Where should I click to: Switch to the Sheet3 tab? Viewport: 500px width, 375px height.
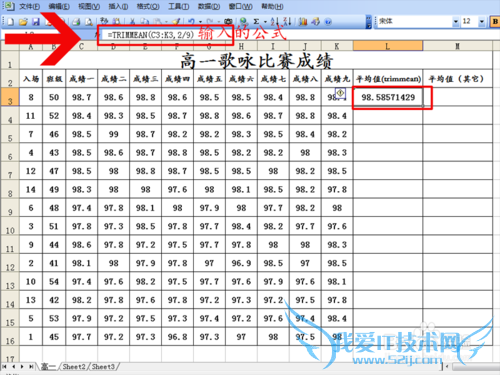103,367
